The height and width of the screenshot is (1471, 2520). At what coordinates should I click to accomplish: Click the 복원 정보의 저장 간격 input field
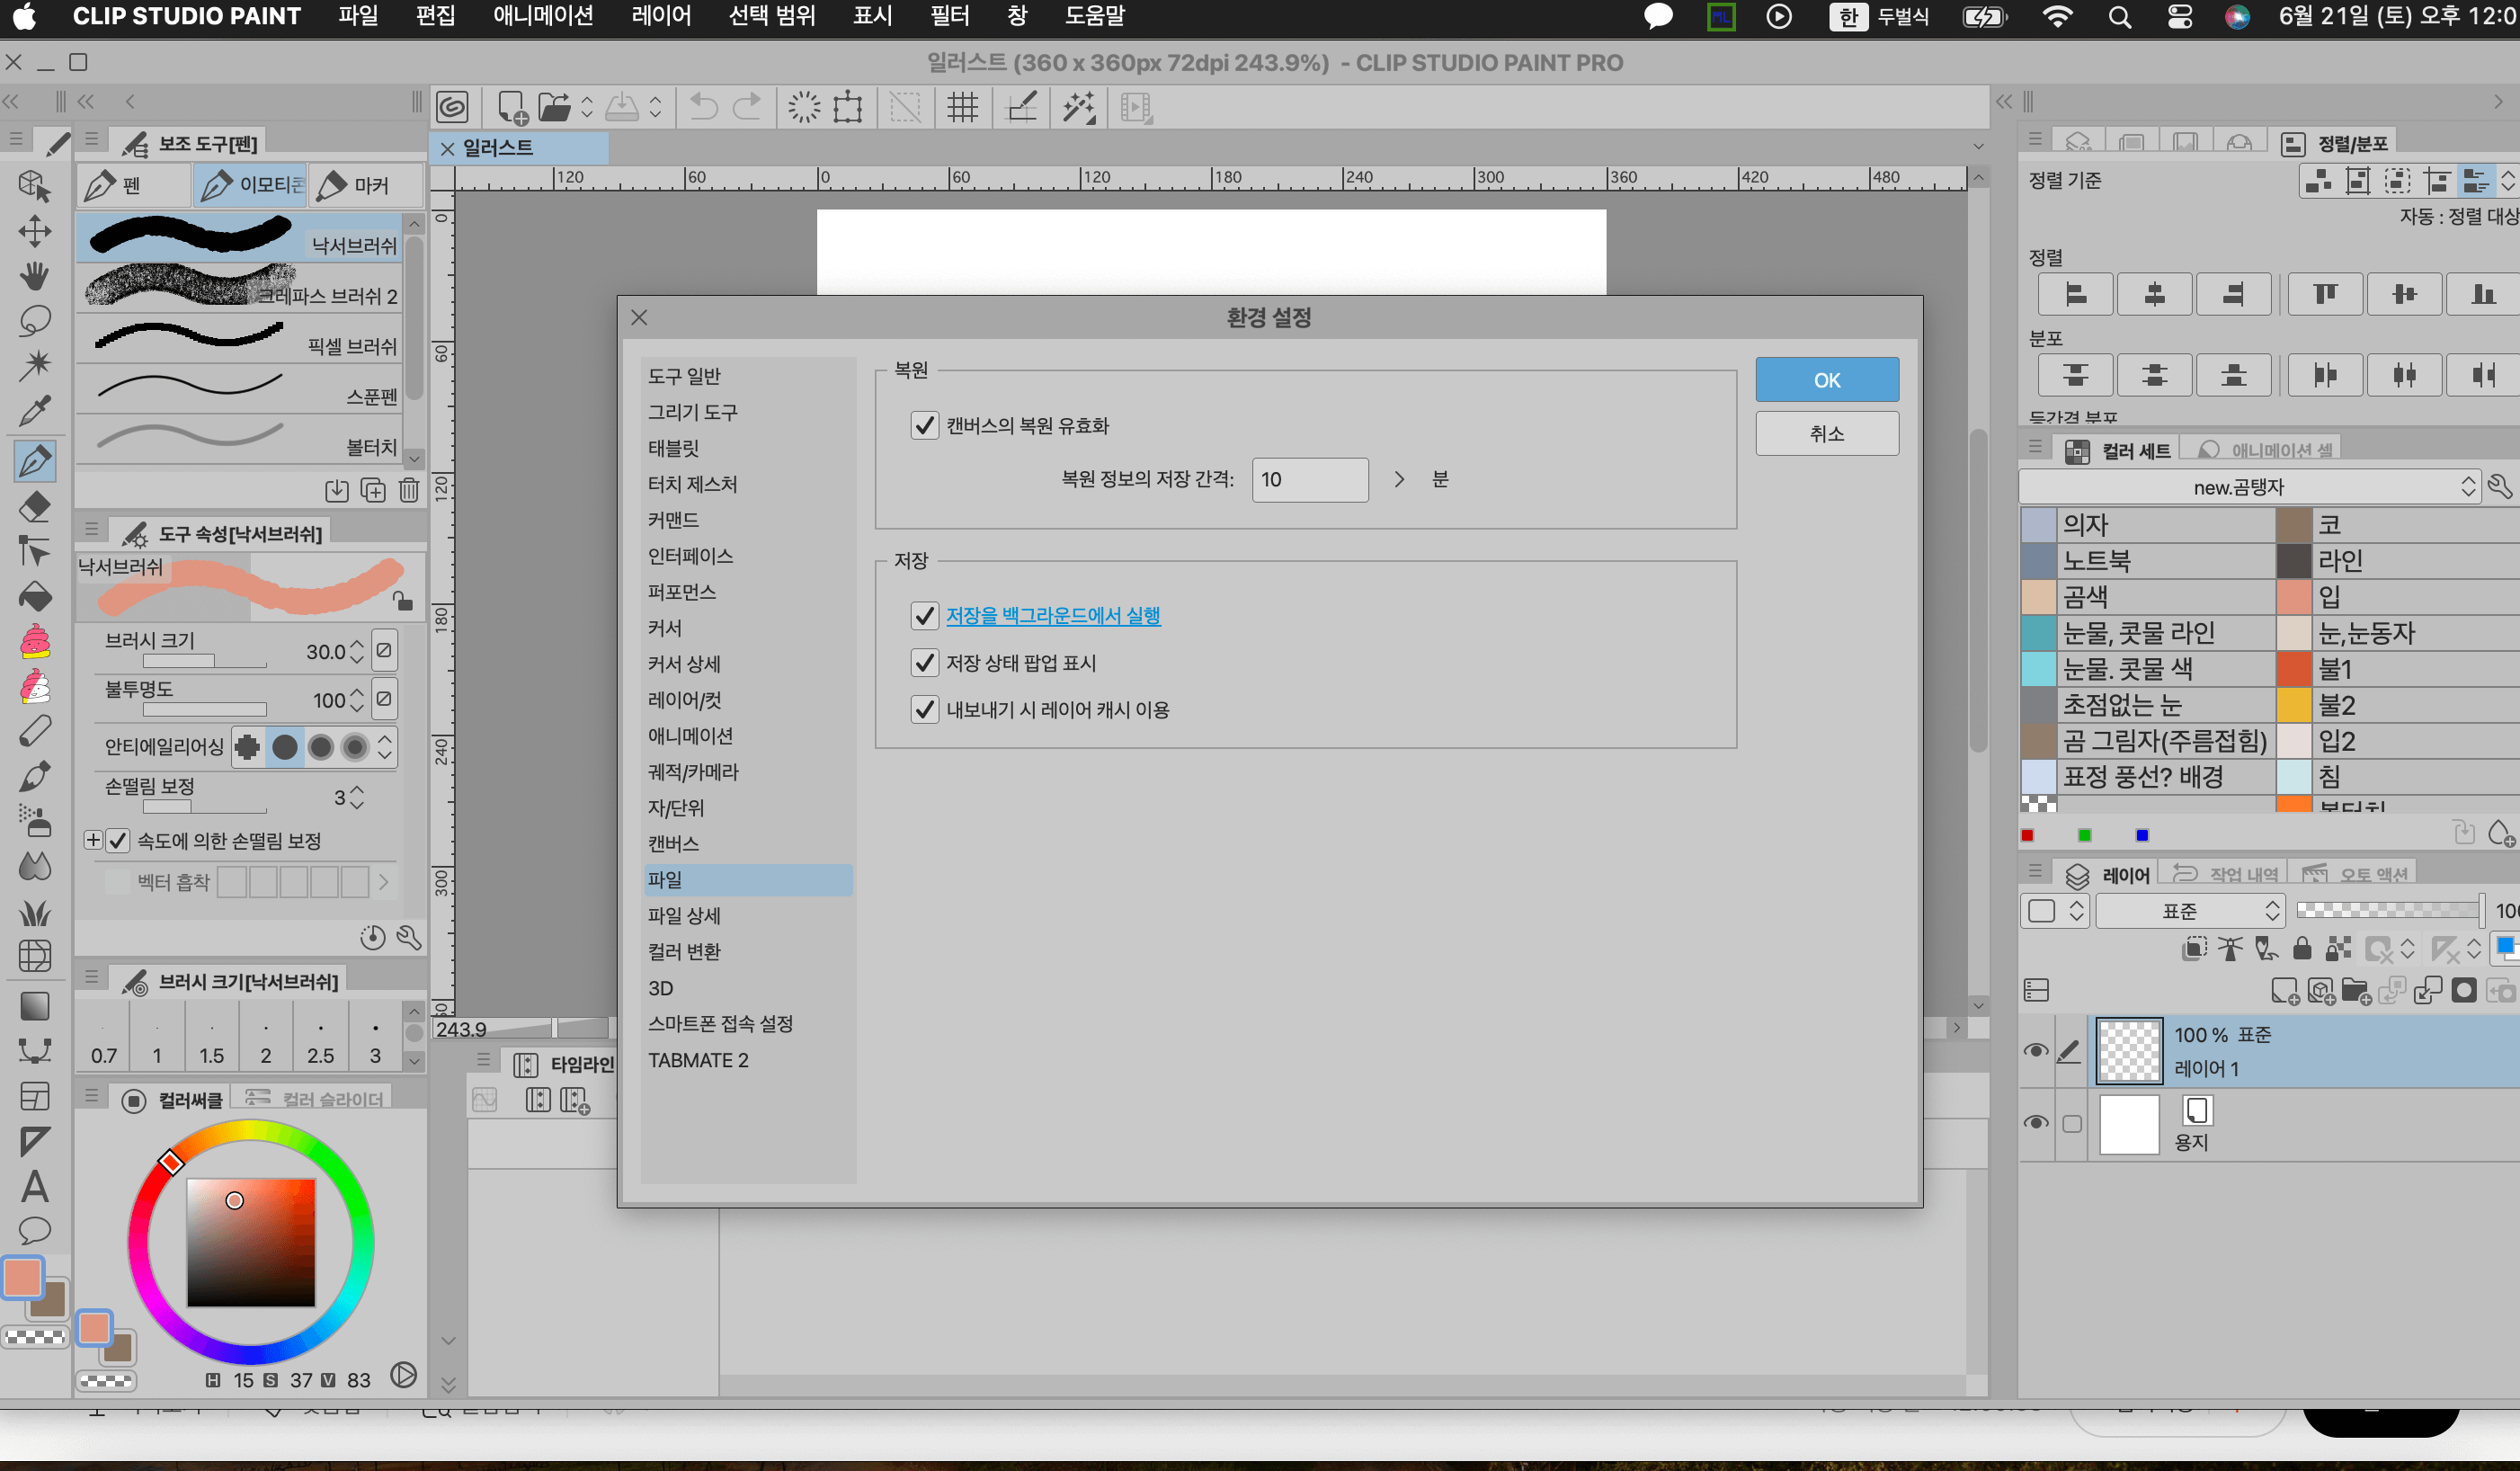click(1309, 479)
